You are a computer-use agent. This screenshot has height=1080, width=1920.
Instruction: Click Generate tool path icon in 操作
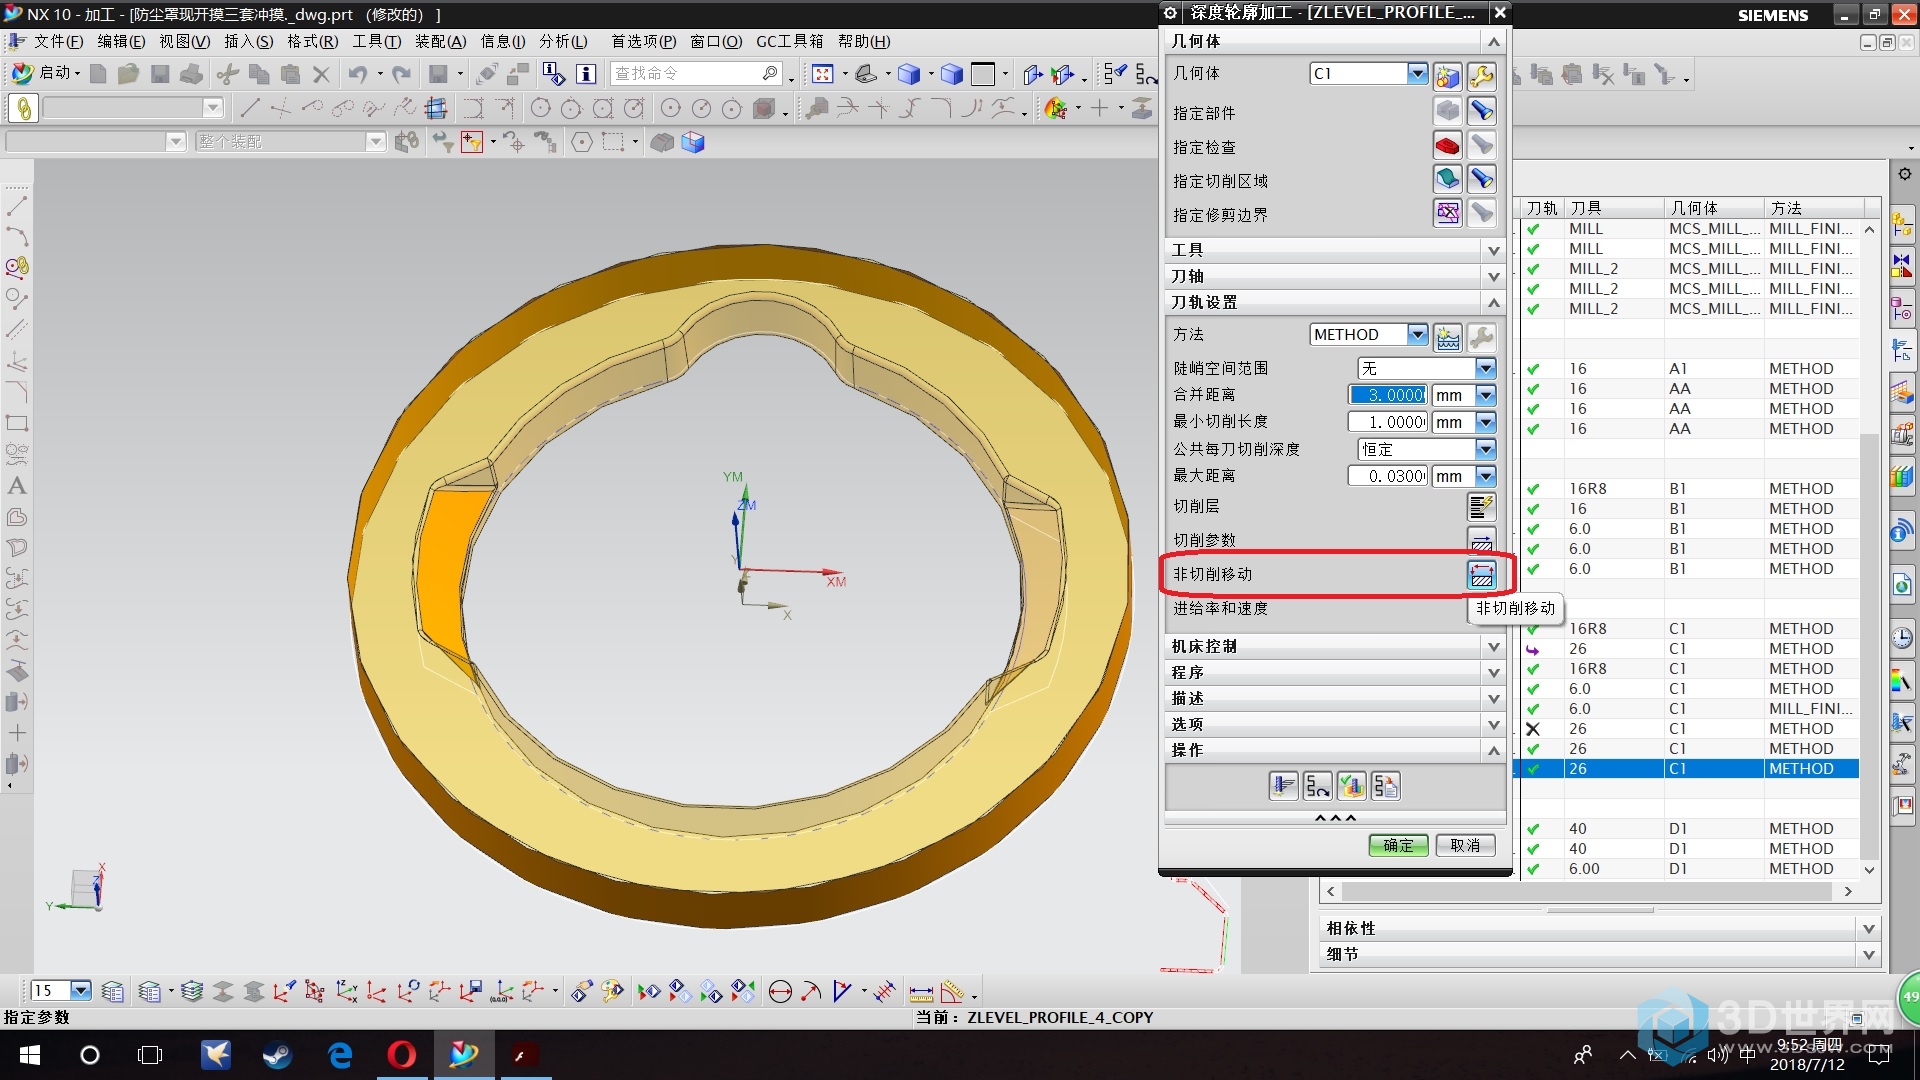(1284, 786)
